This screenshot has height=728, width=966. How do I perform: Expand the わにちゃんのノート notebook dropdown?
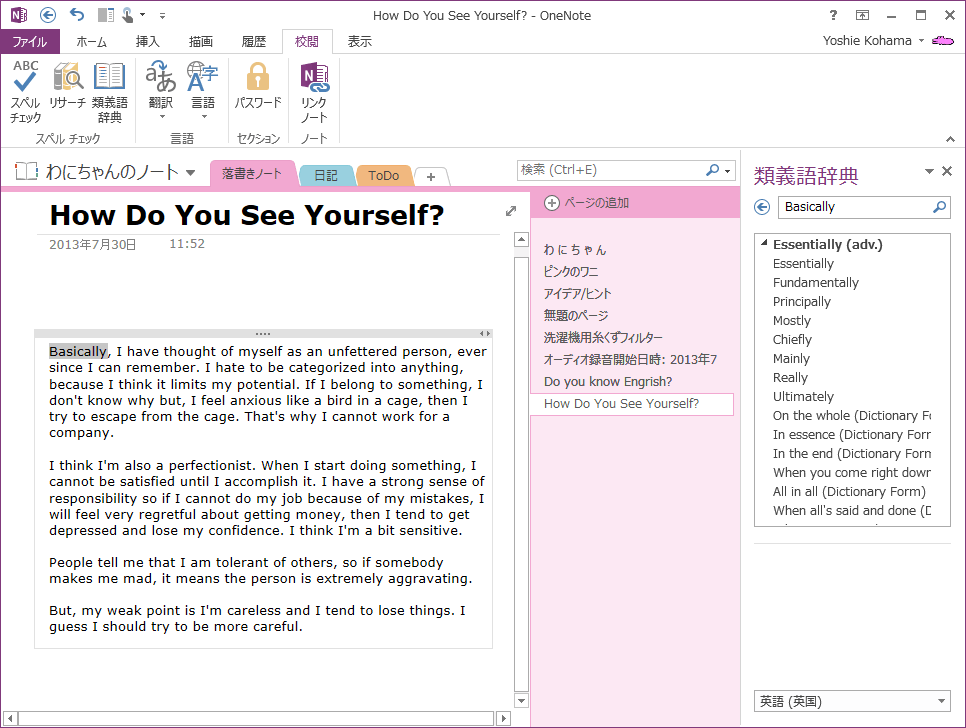190,172
